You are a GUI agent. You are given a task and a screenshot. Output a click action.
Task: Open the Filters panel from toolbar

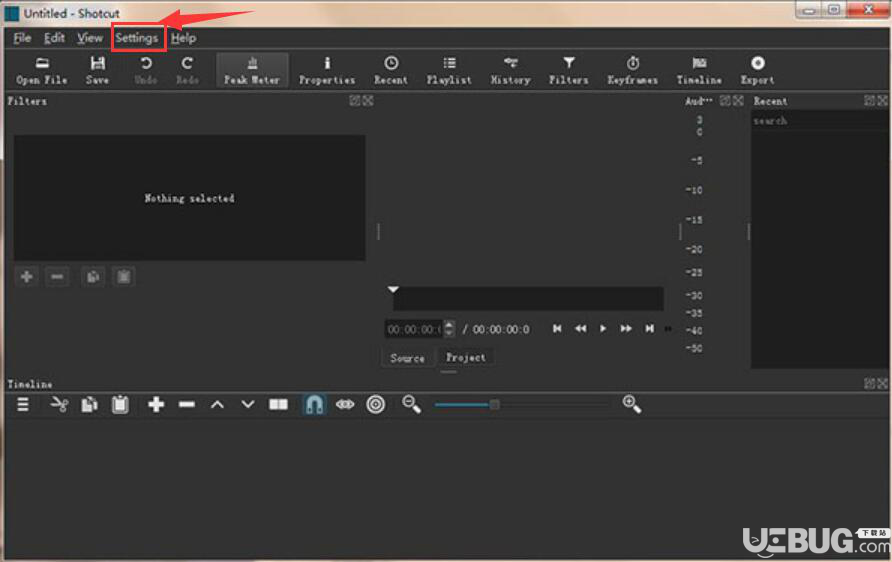568,71
